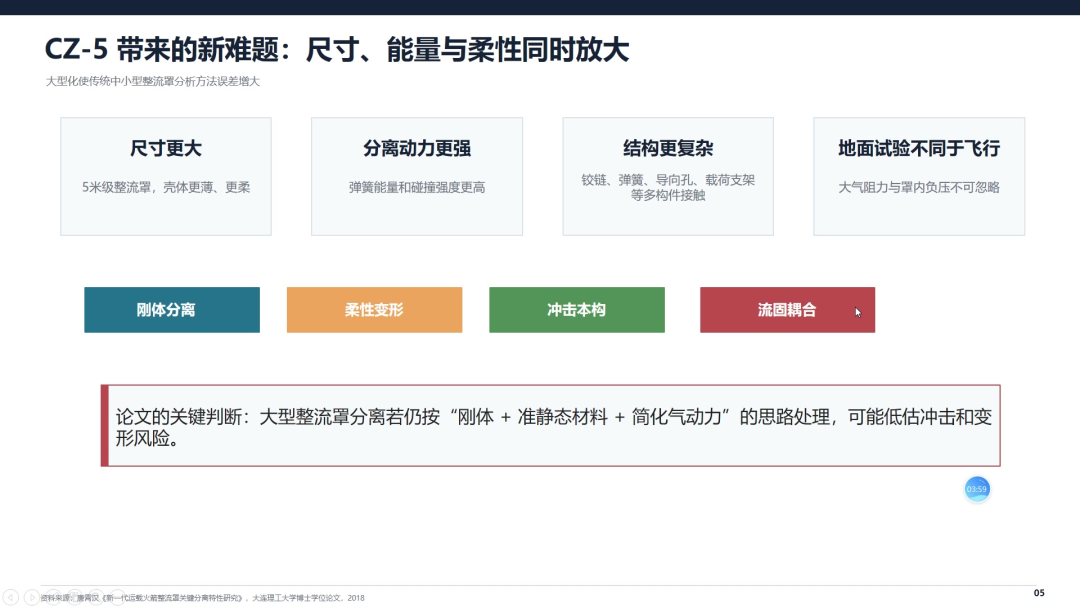Screen dimensions: 1080x608
Task: Click the slide number 05
Action: [x=1039, y=593]
